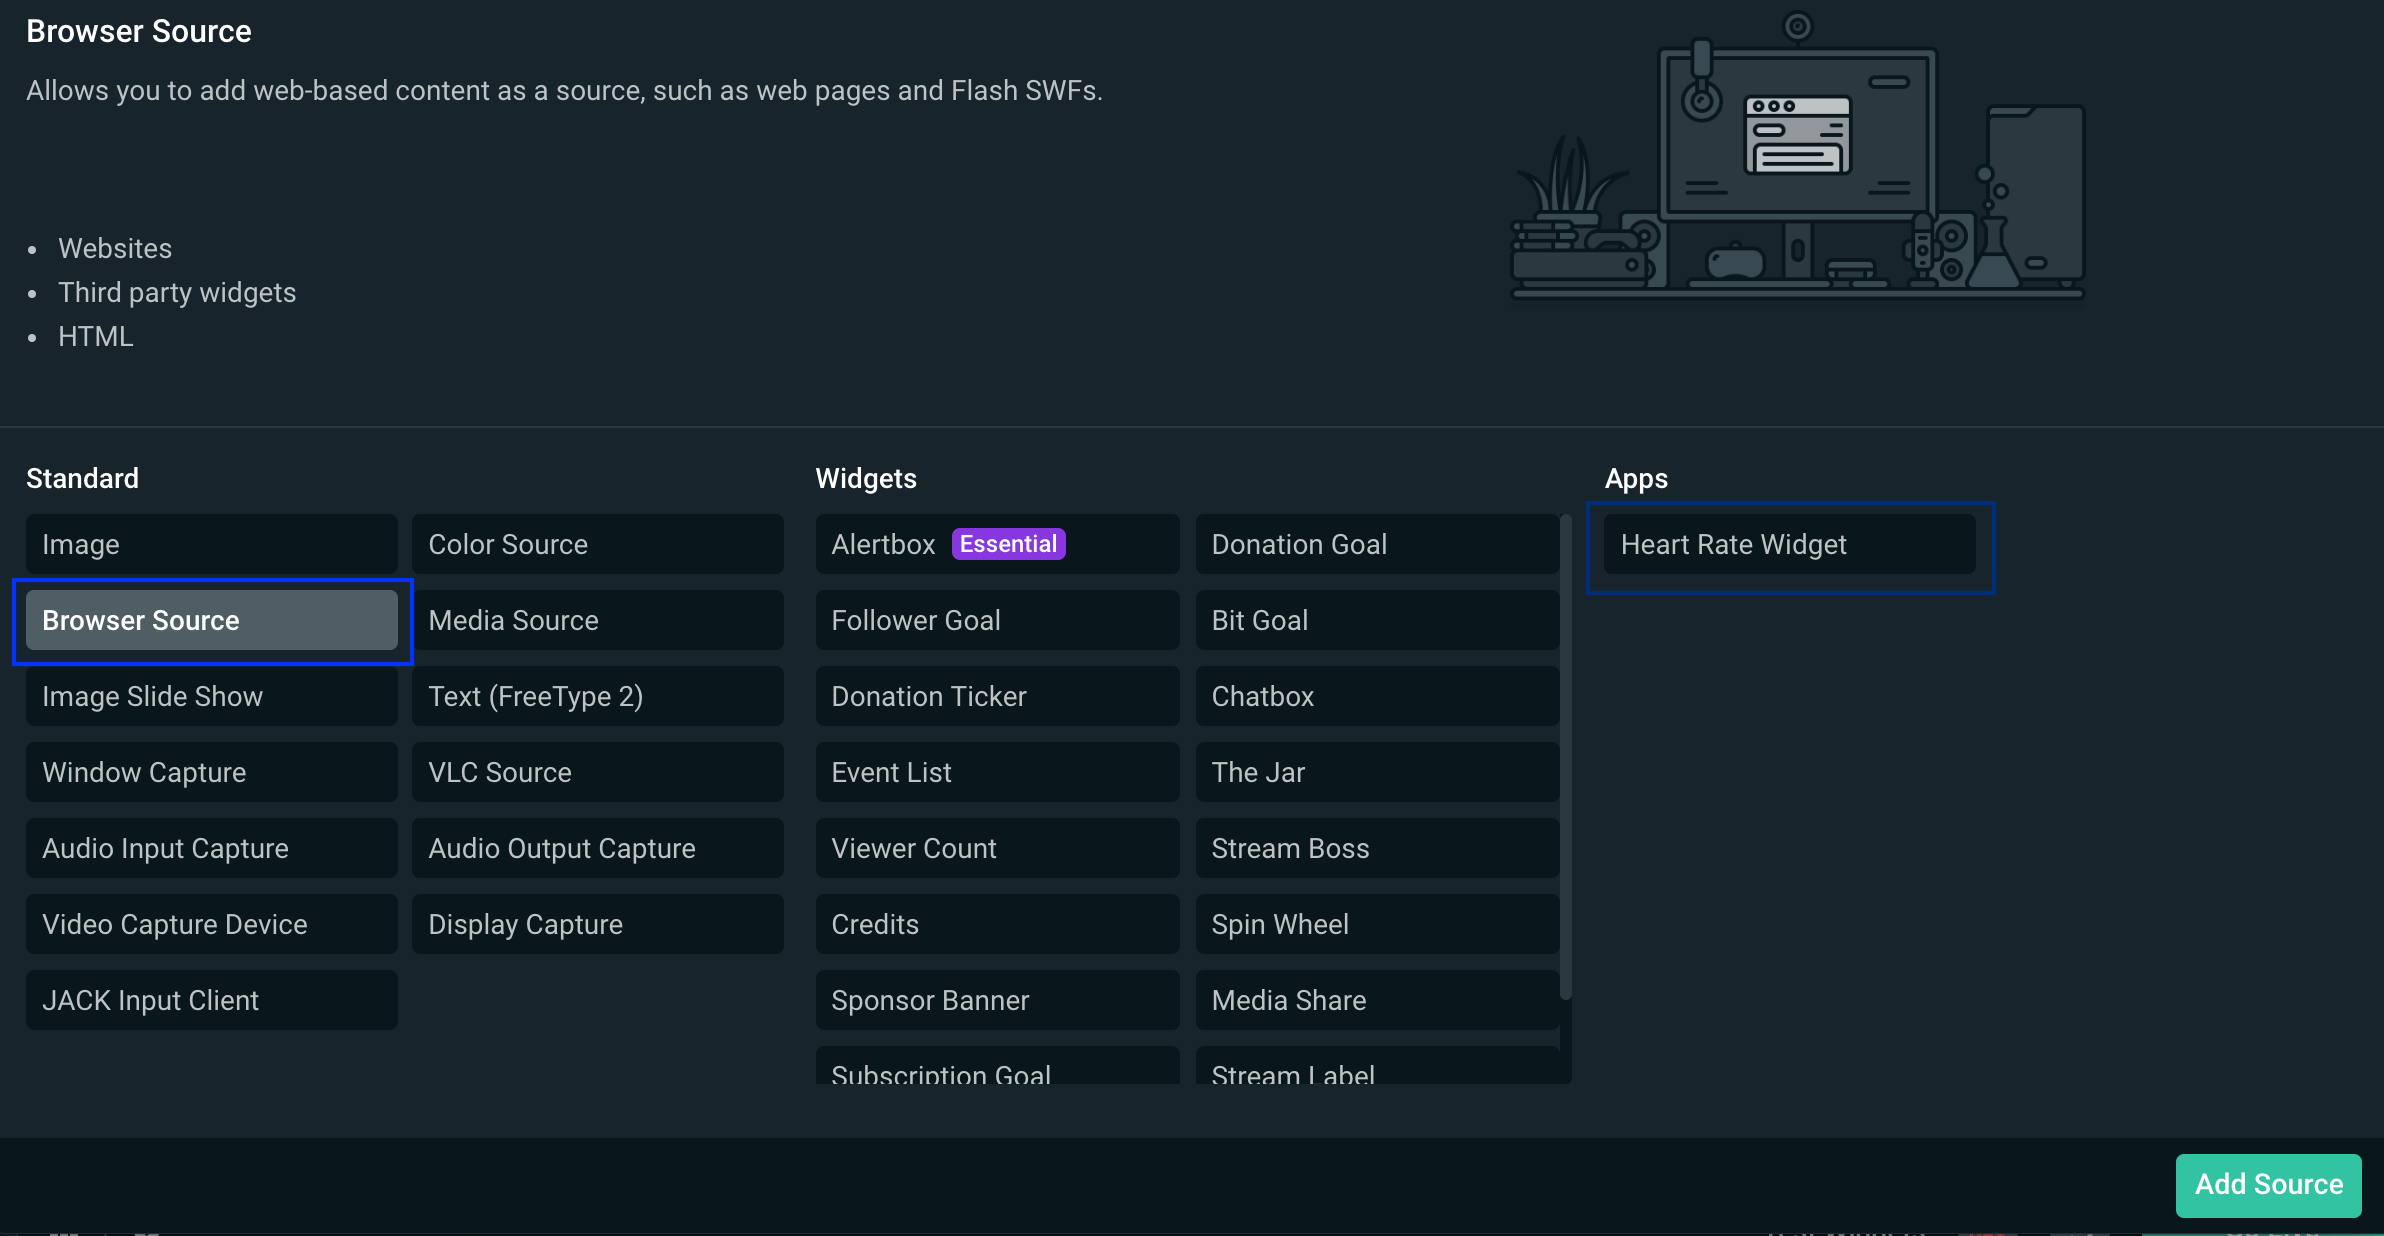Choose Color Source from Standard list
Viewport: 2384px width, 1236px height.
click(597, 544)
